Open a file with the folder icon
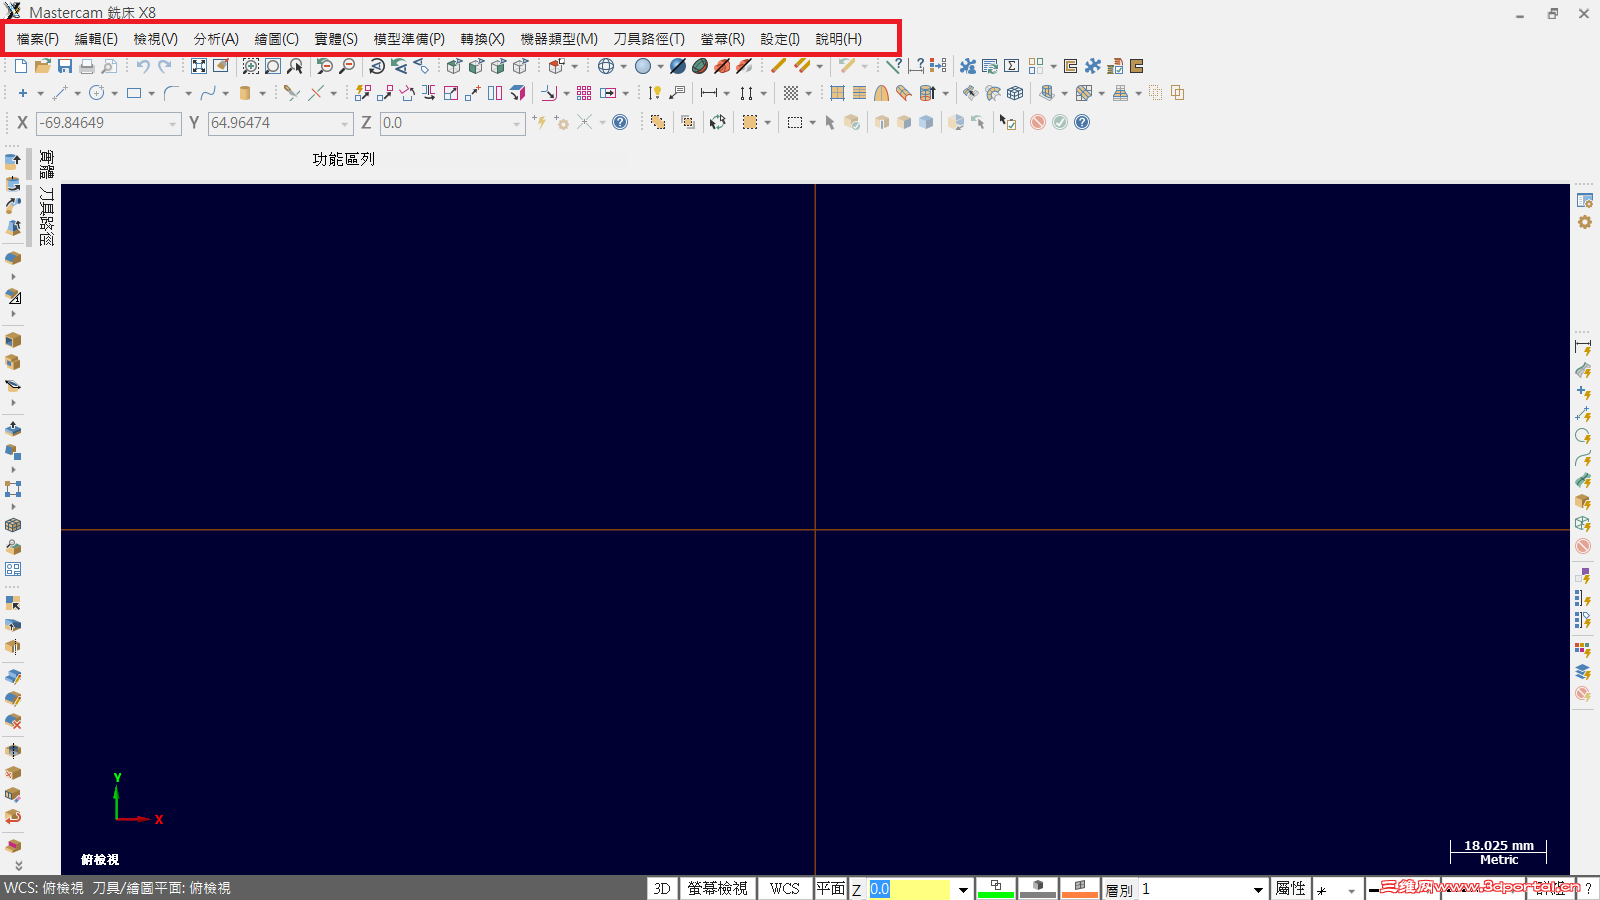 43,66
